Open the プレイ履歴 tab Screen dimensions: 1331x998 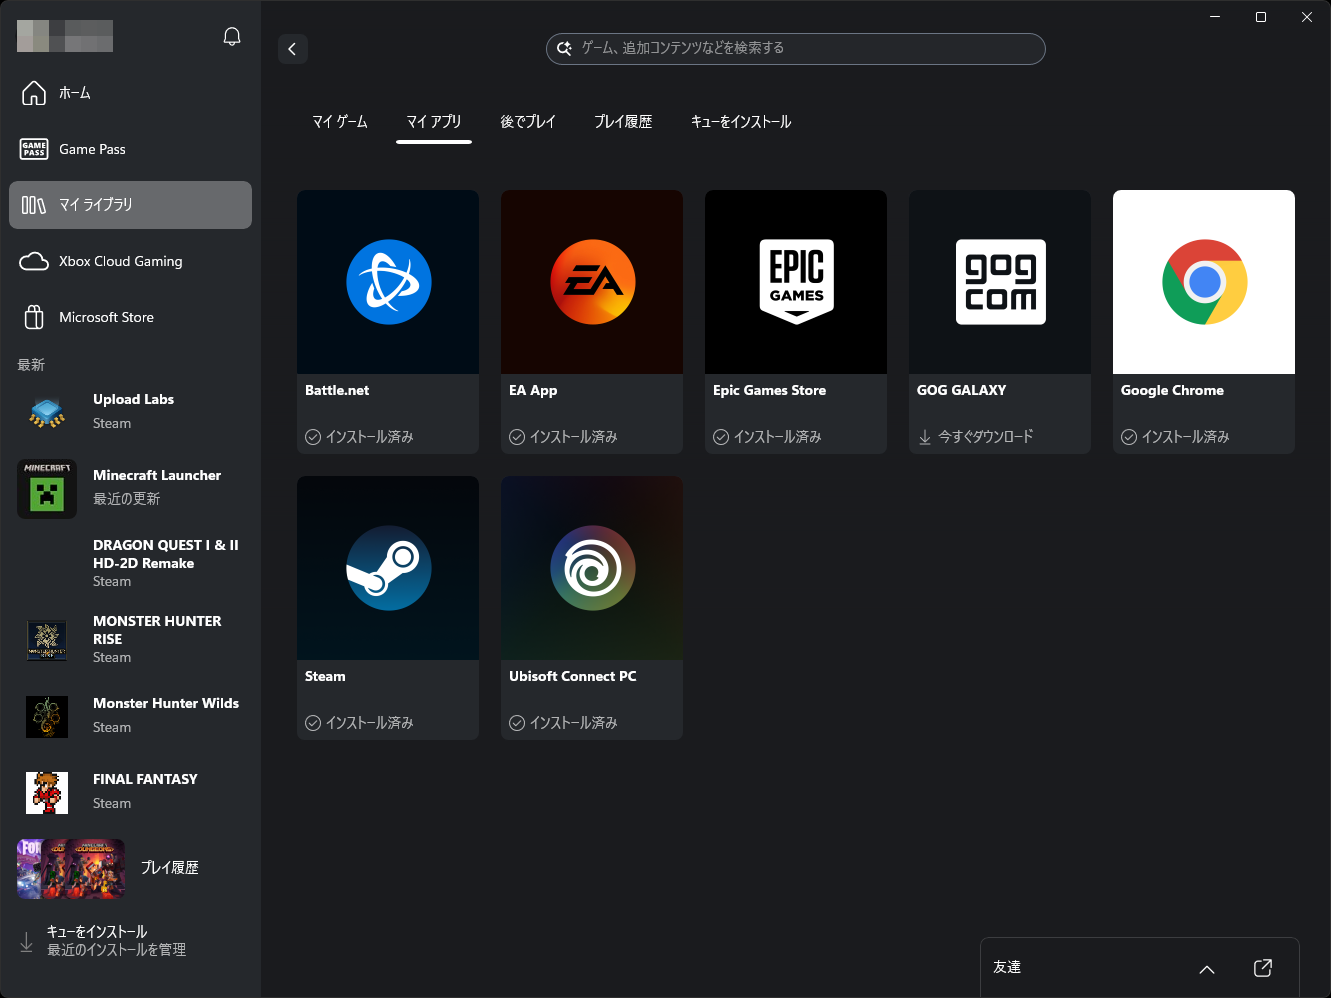point(623,120)
